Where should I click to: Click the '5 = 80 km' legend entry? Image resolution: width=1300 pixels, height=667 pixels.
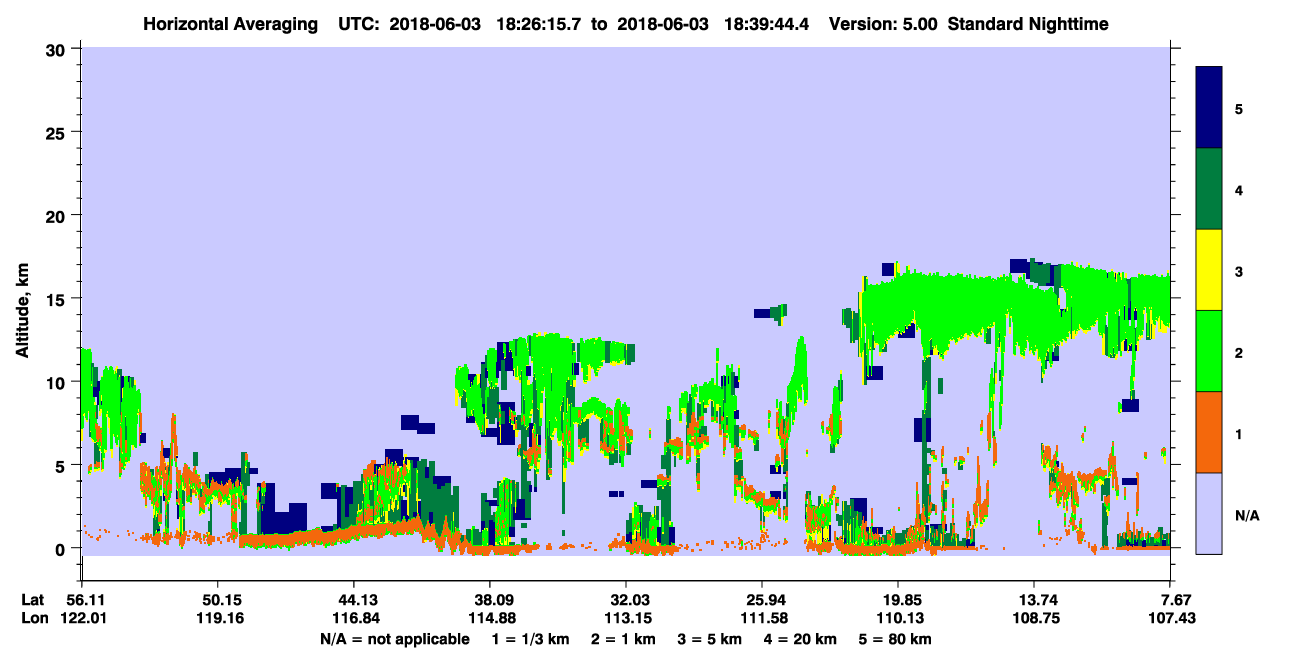click(x=896, y=639)
